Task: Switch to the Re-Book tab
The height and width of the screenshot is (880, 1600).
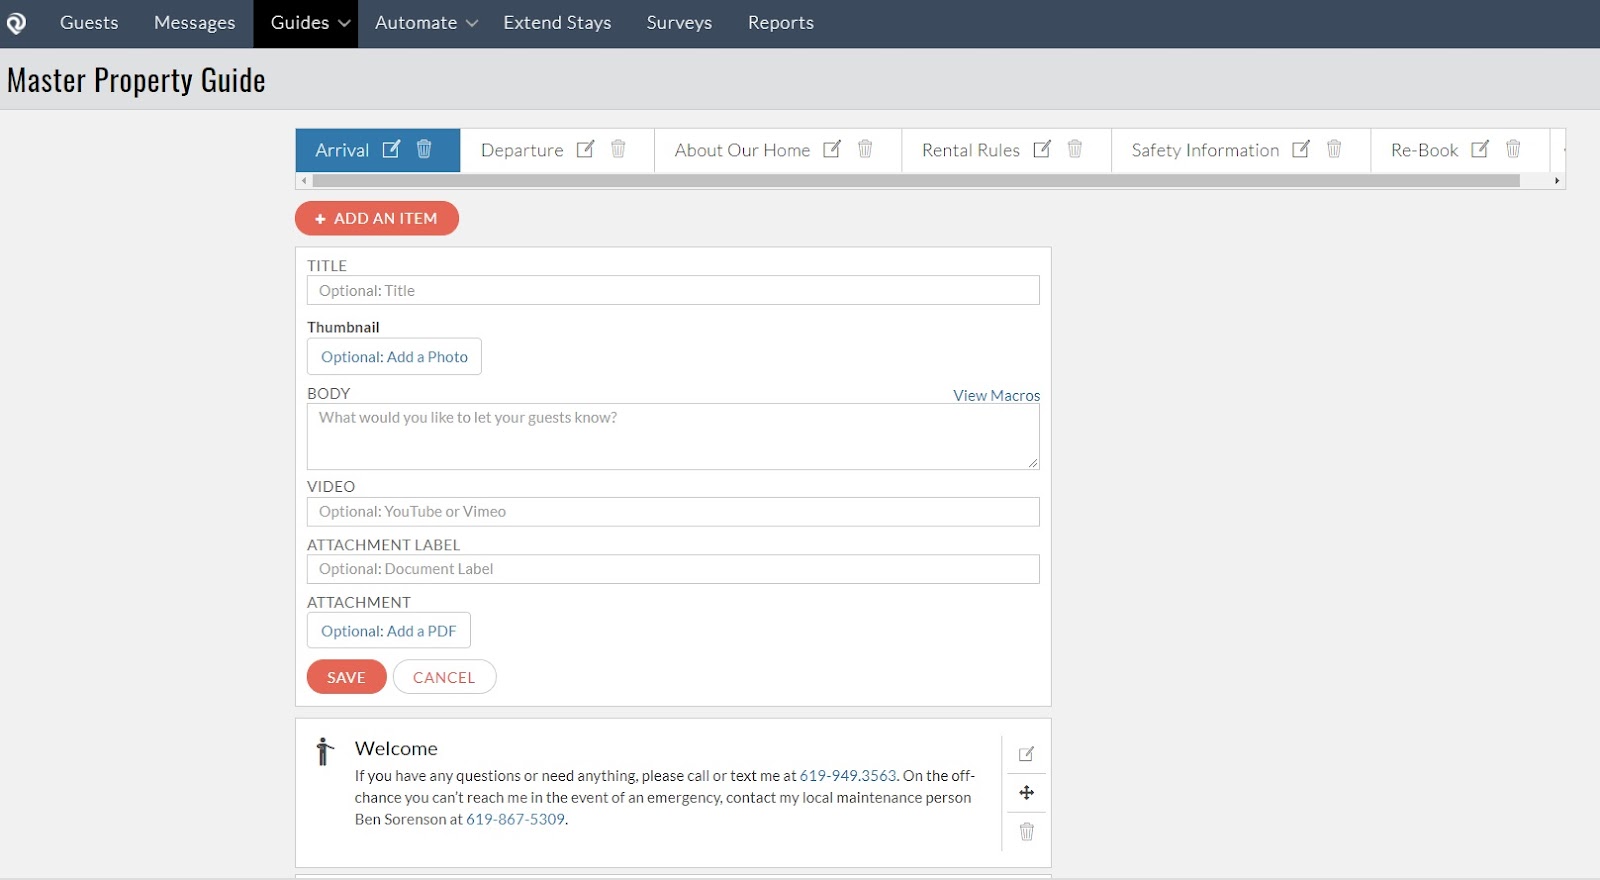Action: point(1424,150)
